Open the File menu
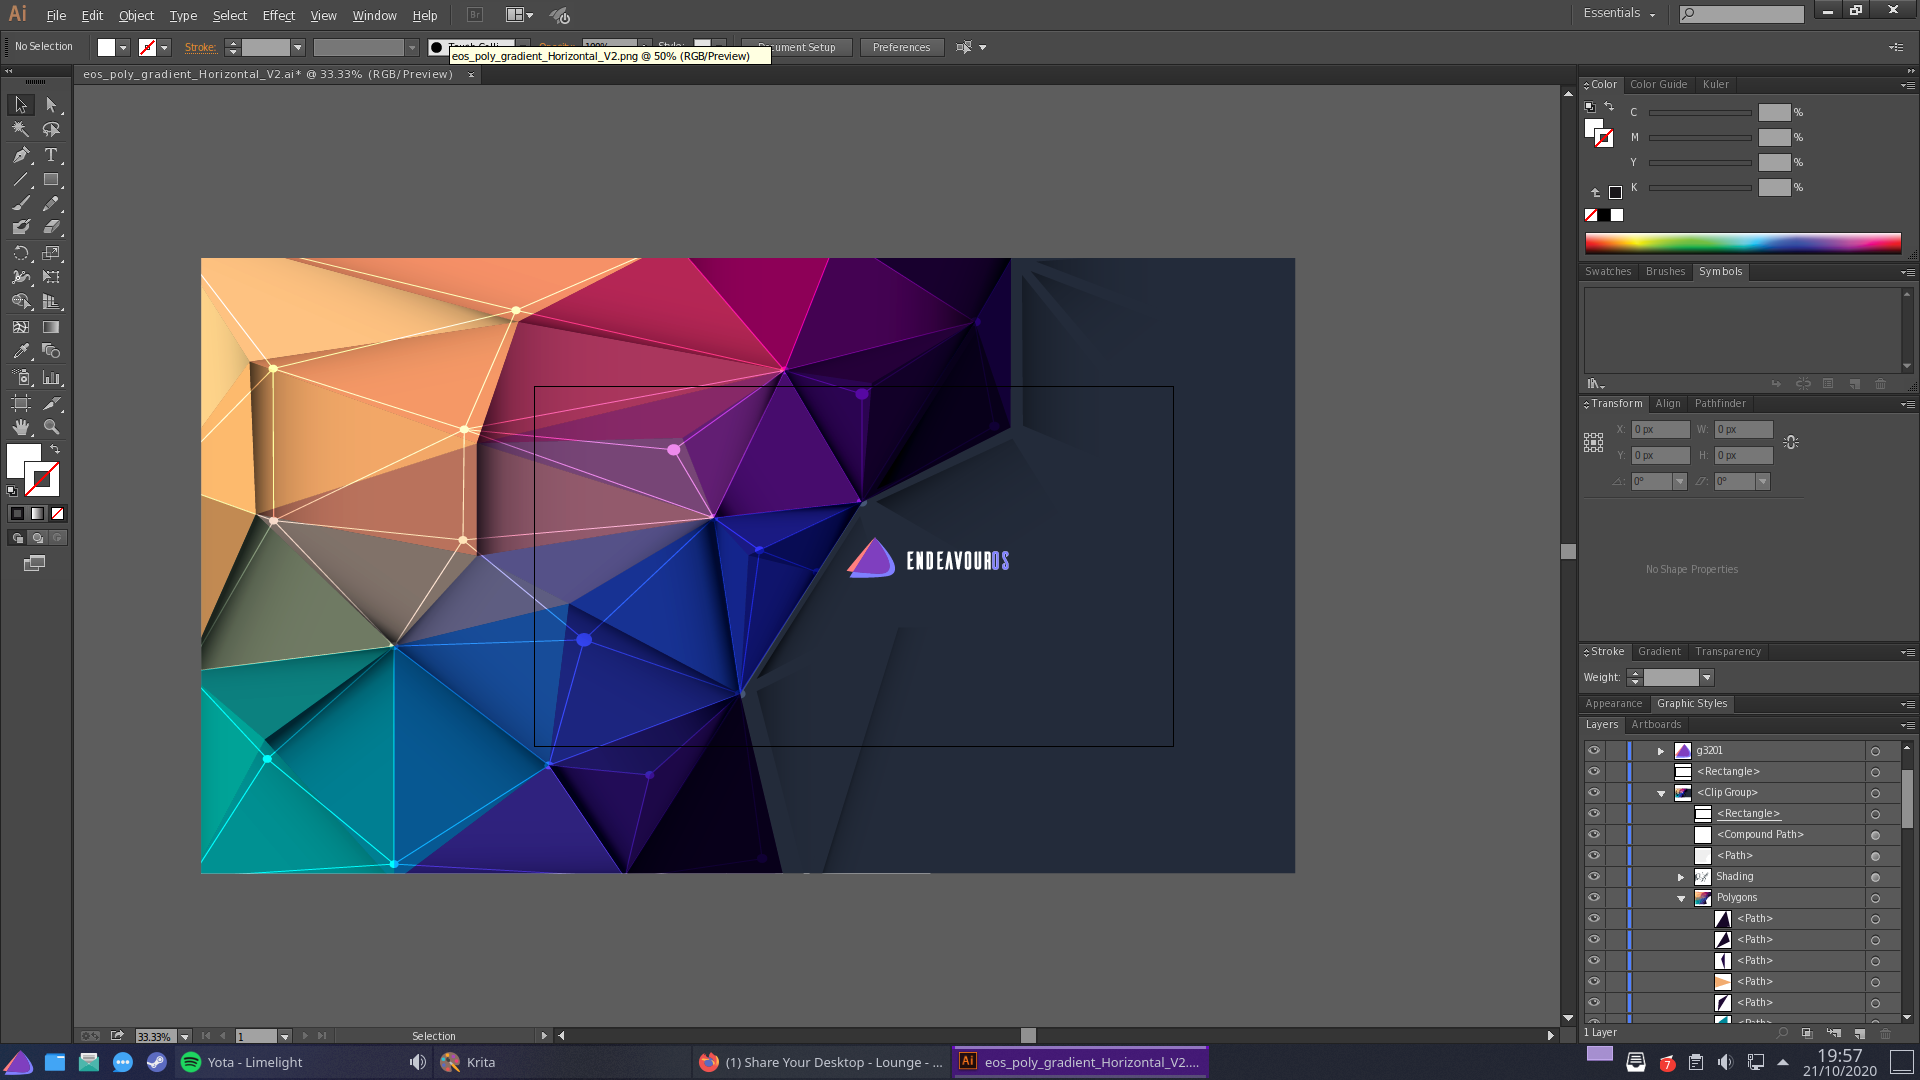This screenshot has width=1920, height=1080. 56,15
